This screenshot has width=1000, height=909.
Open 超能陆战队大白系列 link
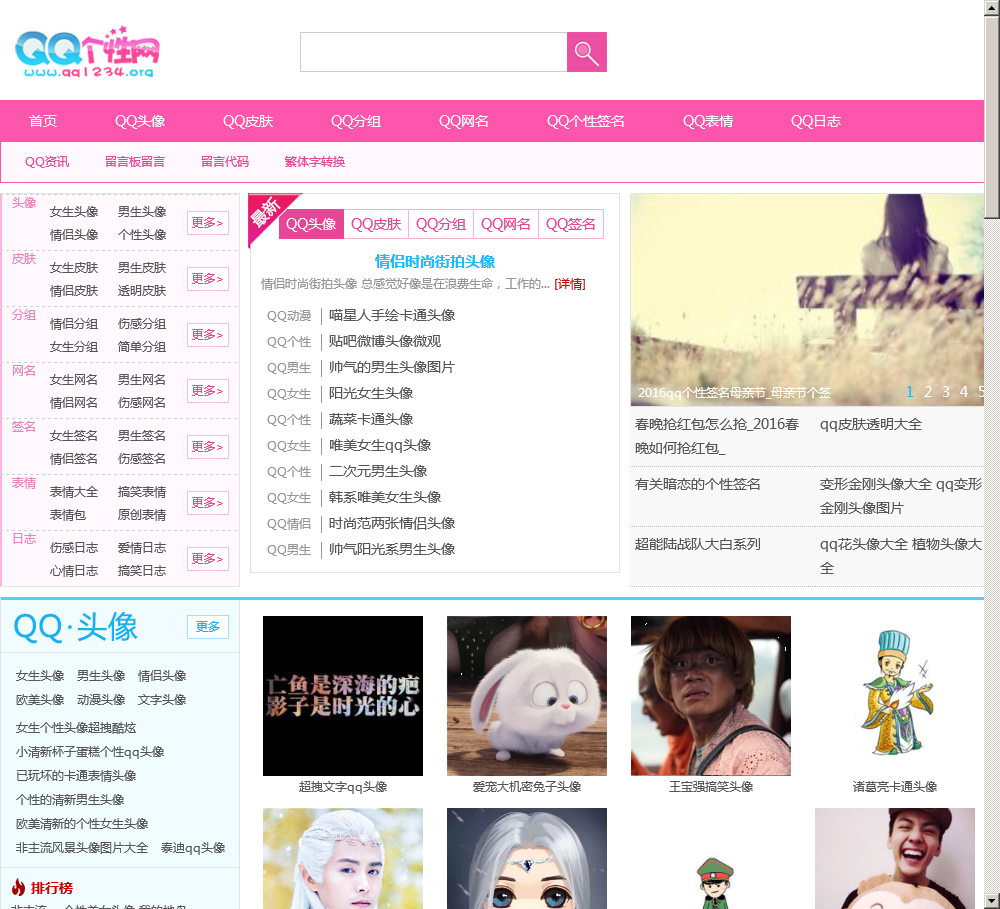pos(697,544)
